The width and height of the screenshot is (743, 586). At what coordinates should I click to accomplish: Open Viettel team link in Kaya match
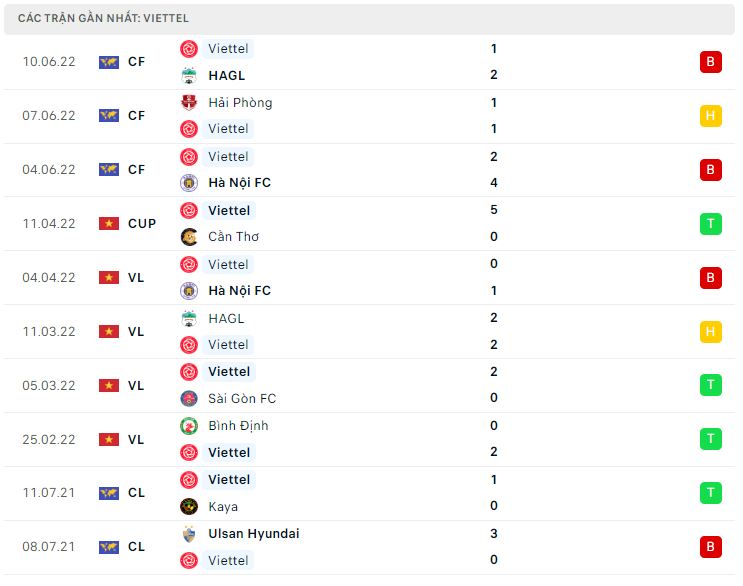click(229, 479)
